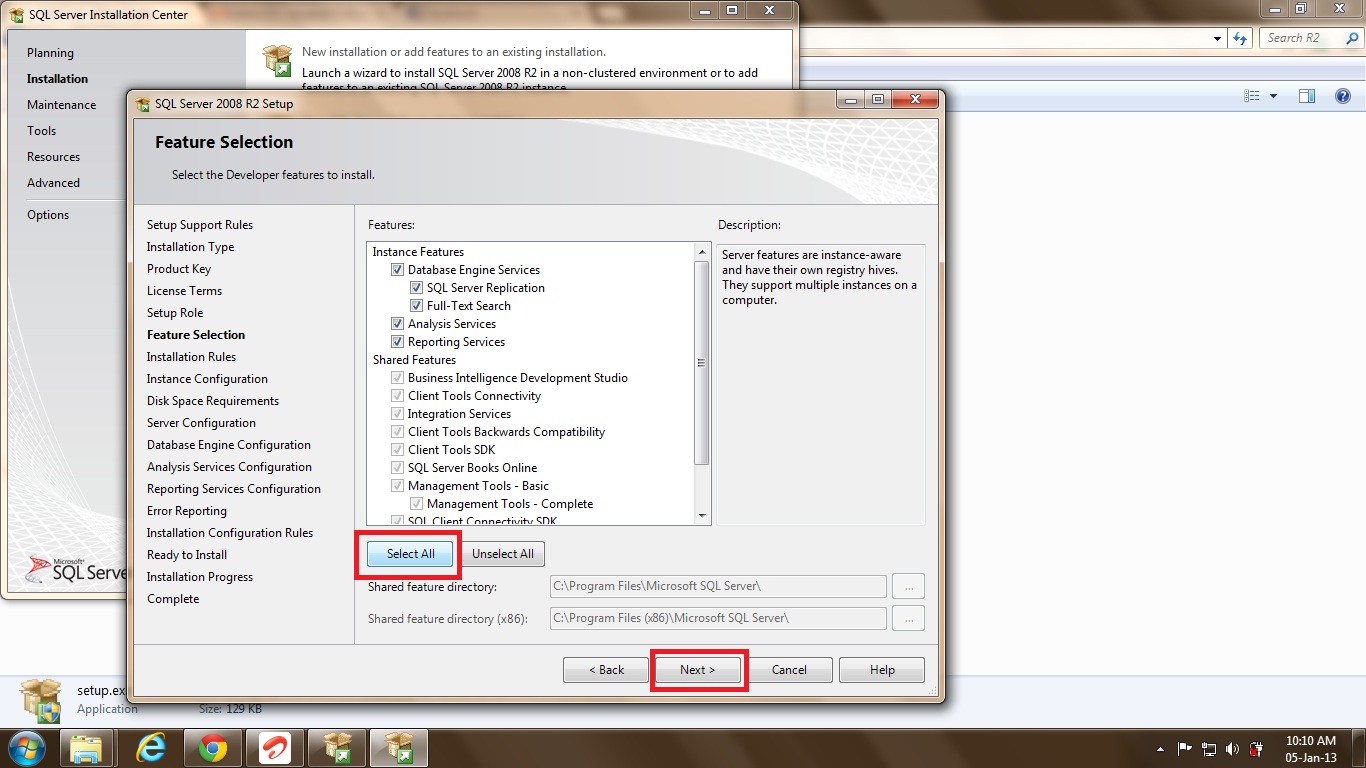The height and width of the screenshot is (768, 1366).
Task: Launch Internet Explorer from the taskbar
Action: click(x=151, y=747)
